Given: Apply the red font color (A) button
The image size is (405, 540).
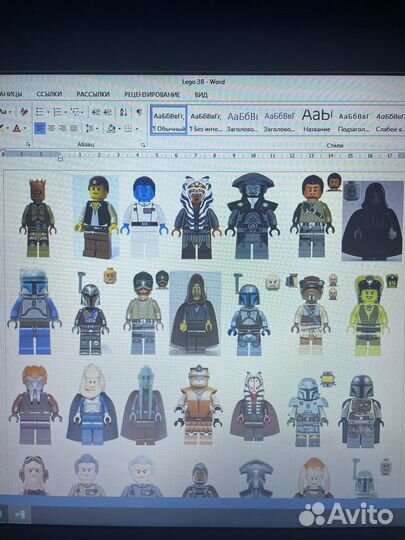Looking at the screenshot, I should tap(17, 128).
